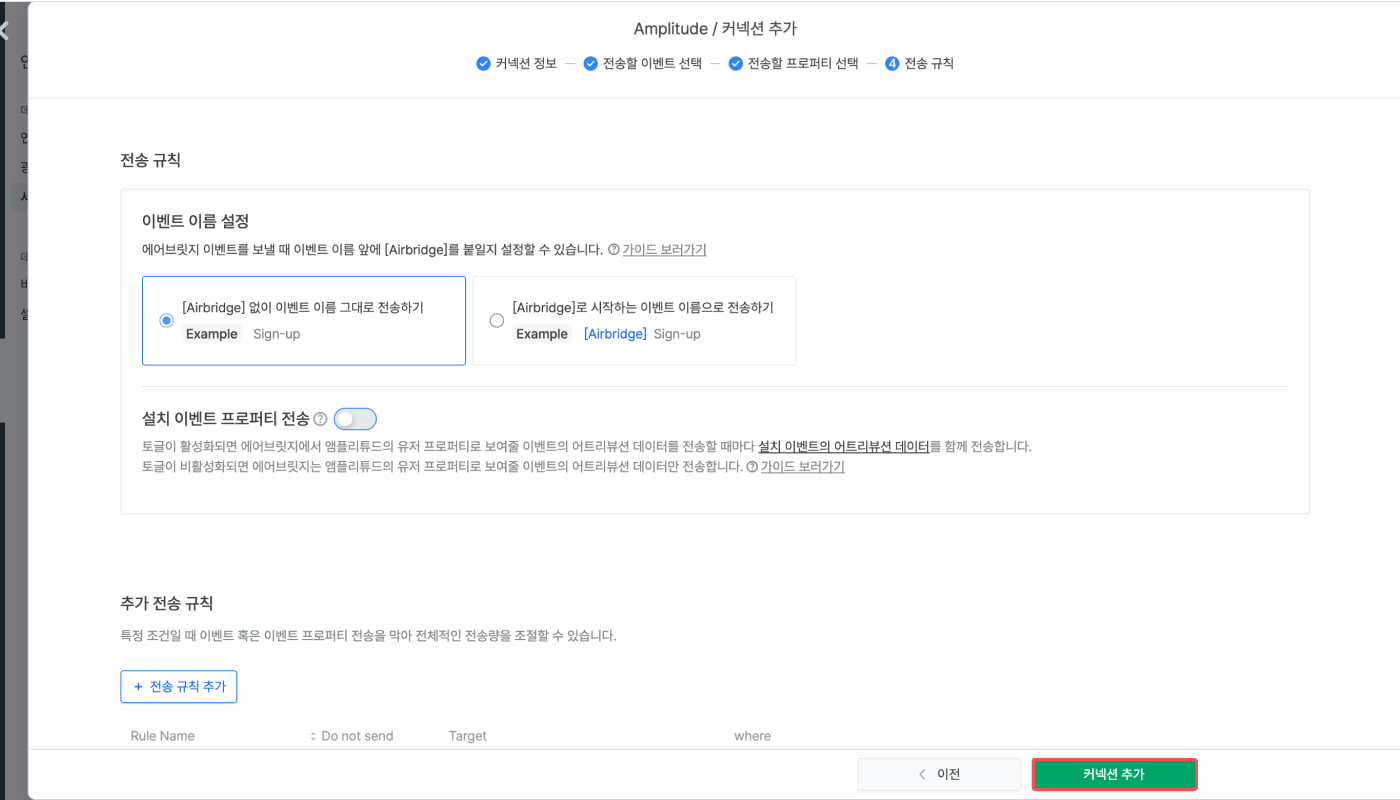Open 가이드 보러가기 link below the toggle description
1400x800 pixels.
point(802,467)
